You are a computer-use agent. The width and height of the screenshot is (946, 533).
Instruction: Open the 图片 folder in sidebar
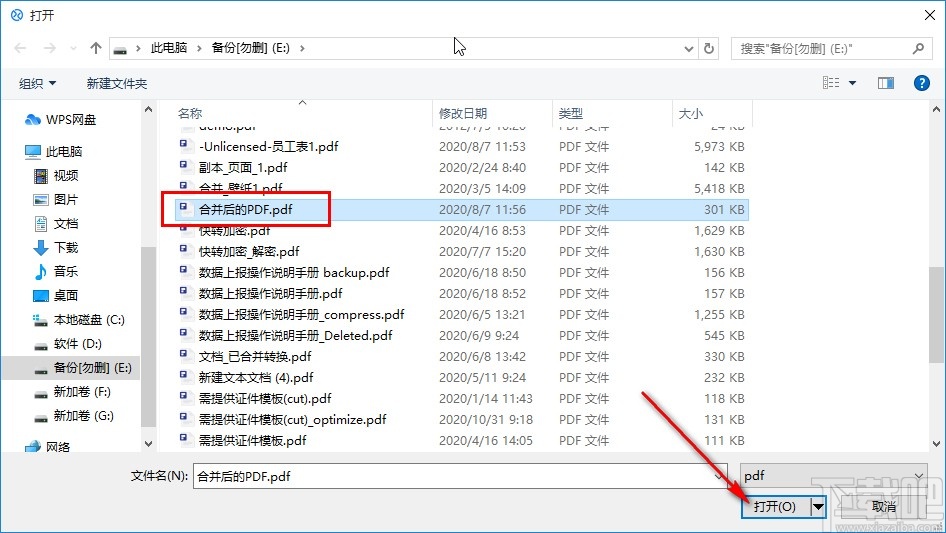[x=56, y=200]
